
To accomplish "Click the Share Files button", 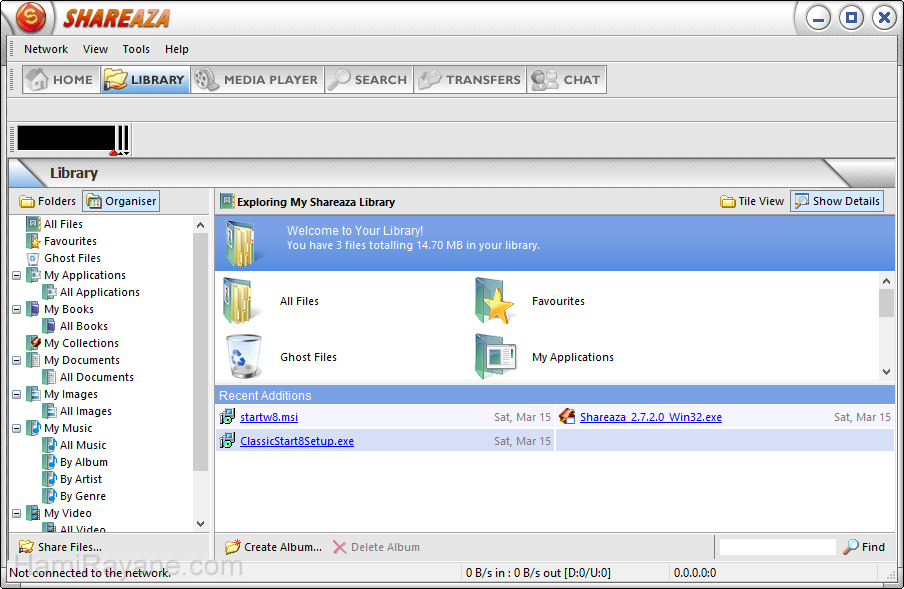I will pos(60,547).
